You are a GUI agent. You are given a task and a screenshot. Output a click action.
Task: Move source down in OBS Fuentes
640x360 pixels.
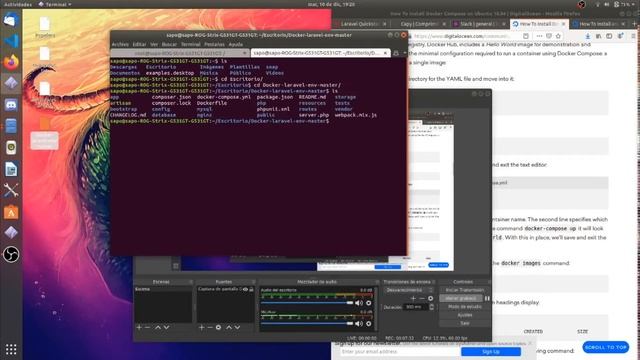[x=237, y=327]
